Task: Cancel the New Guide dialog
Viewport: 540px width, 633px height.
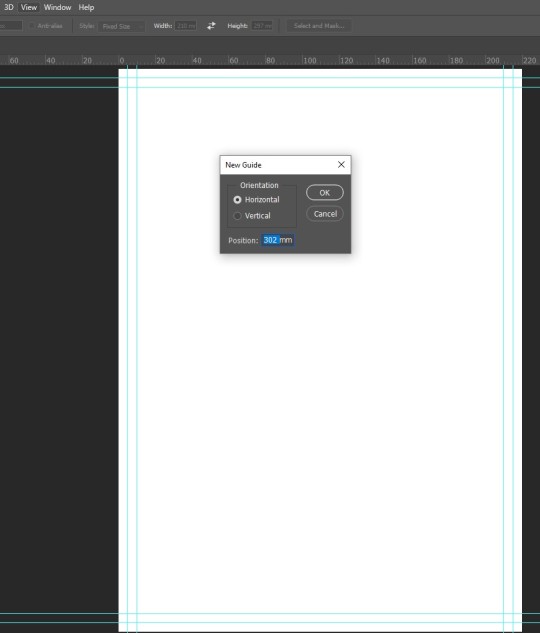Action: coord(325,214)
